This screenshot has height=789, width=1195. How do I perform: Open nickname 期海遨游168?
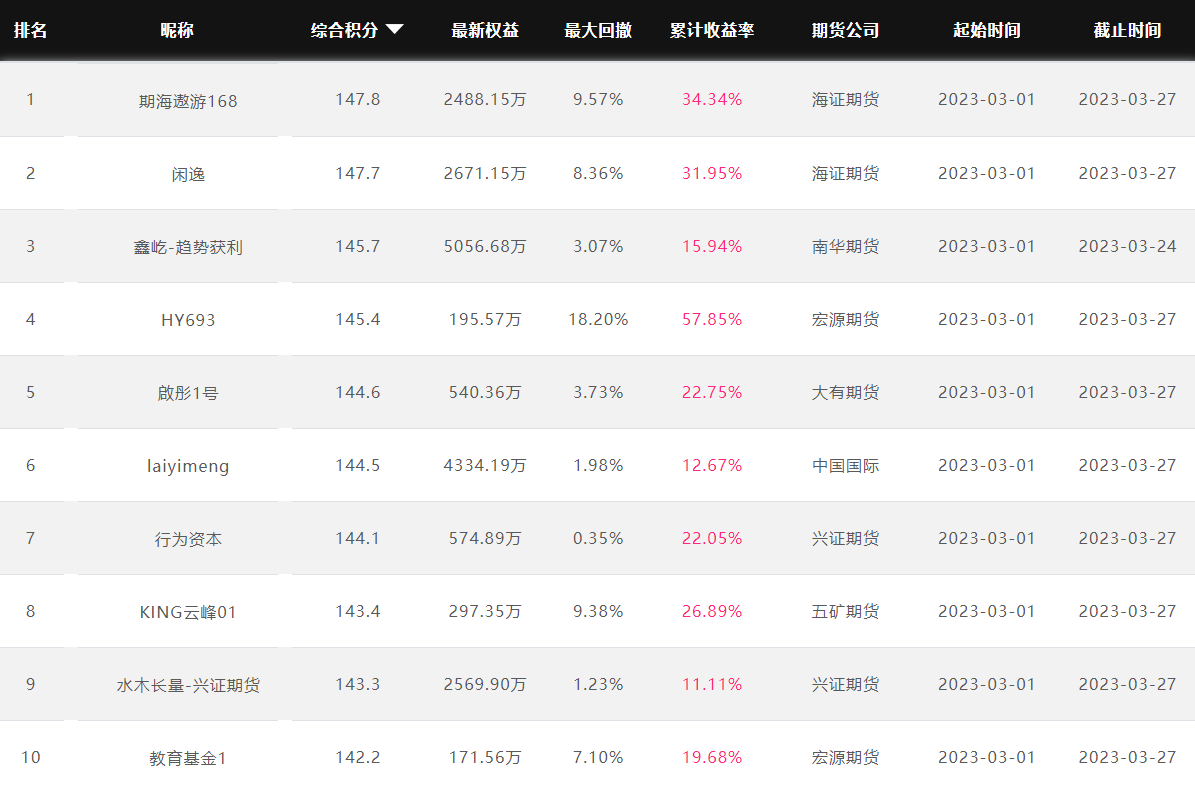(x=188, y=101)
